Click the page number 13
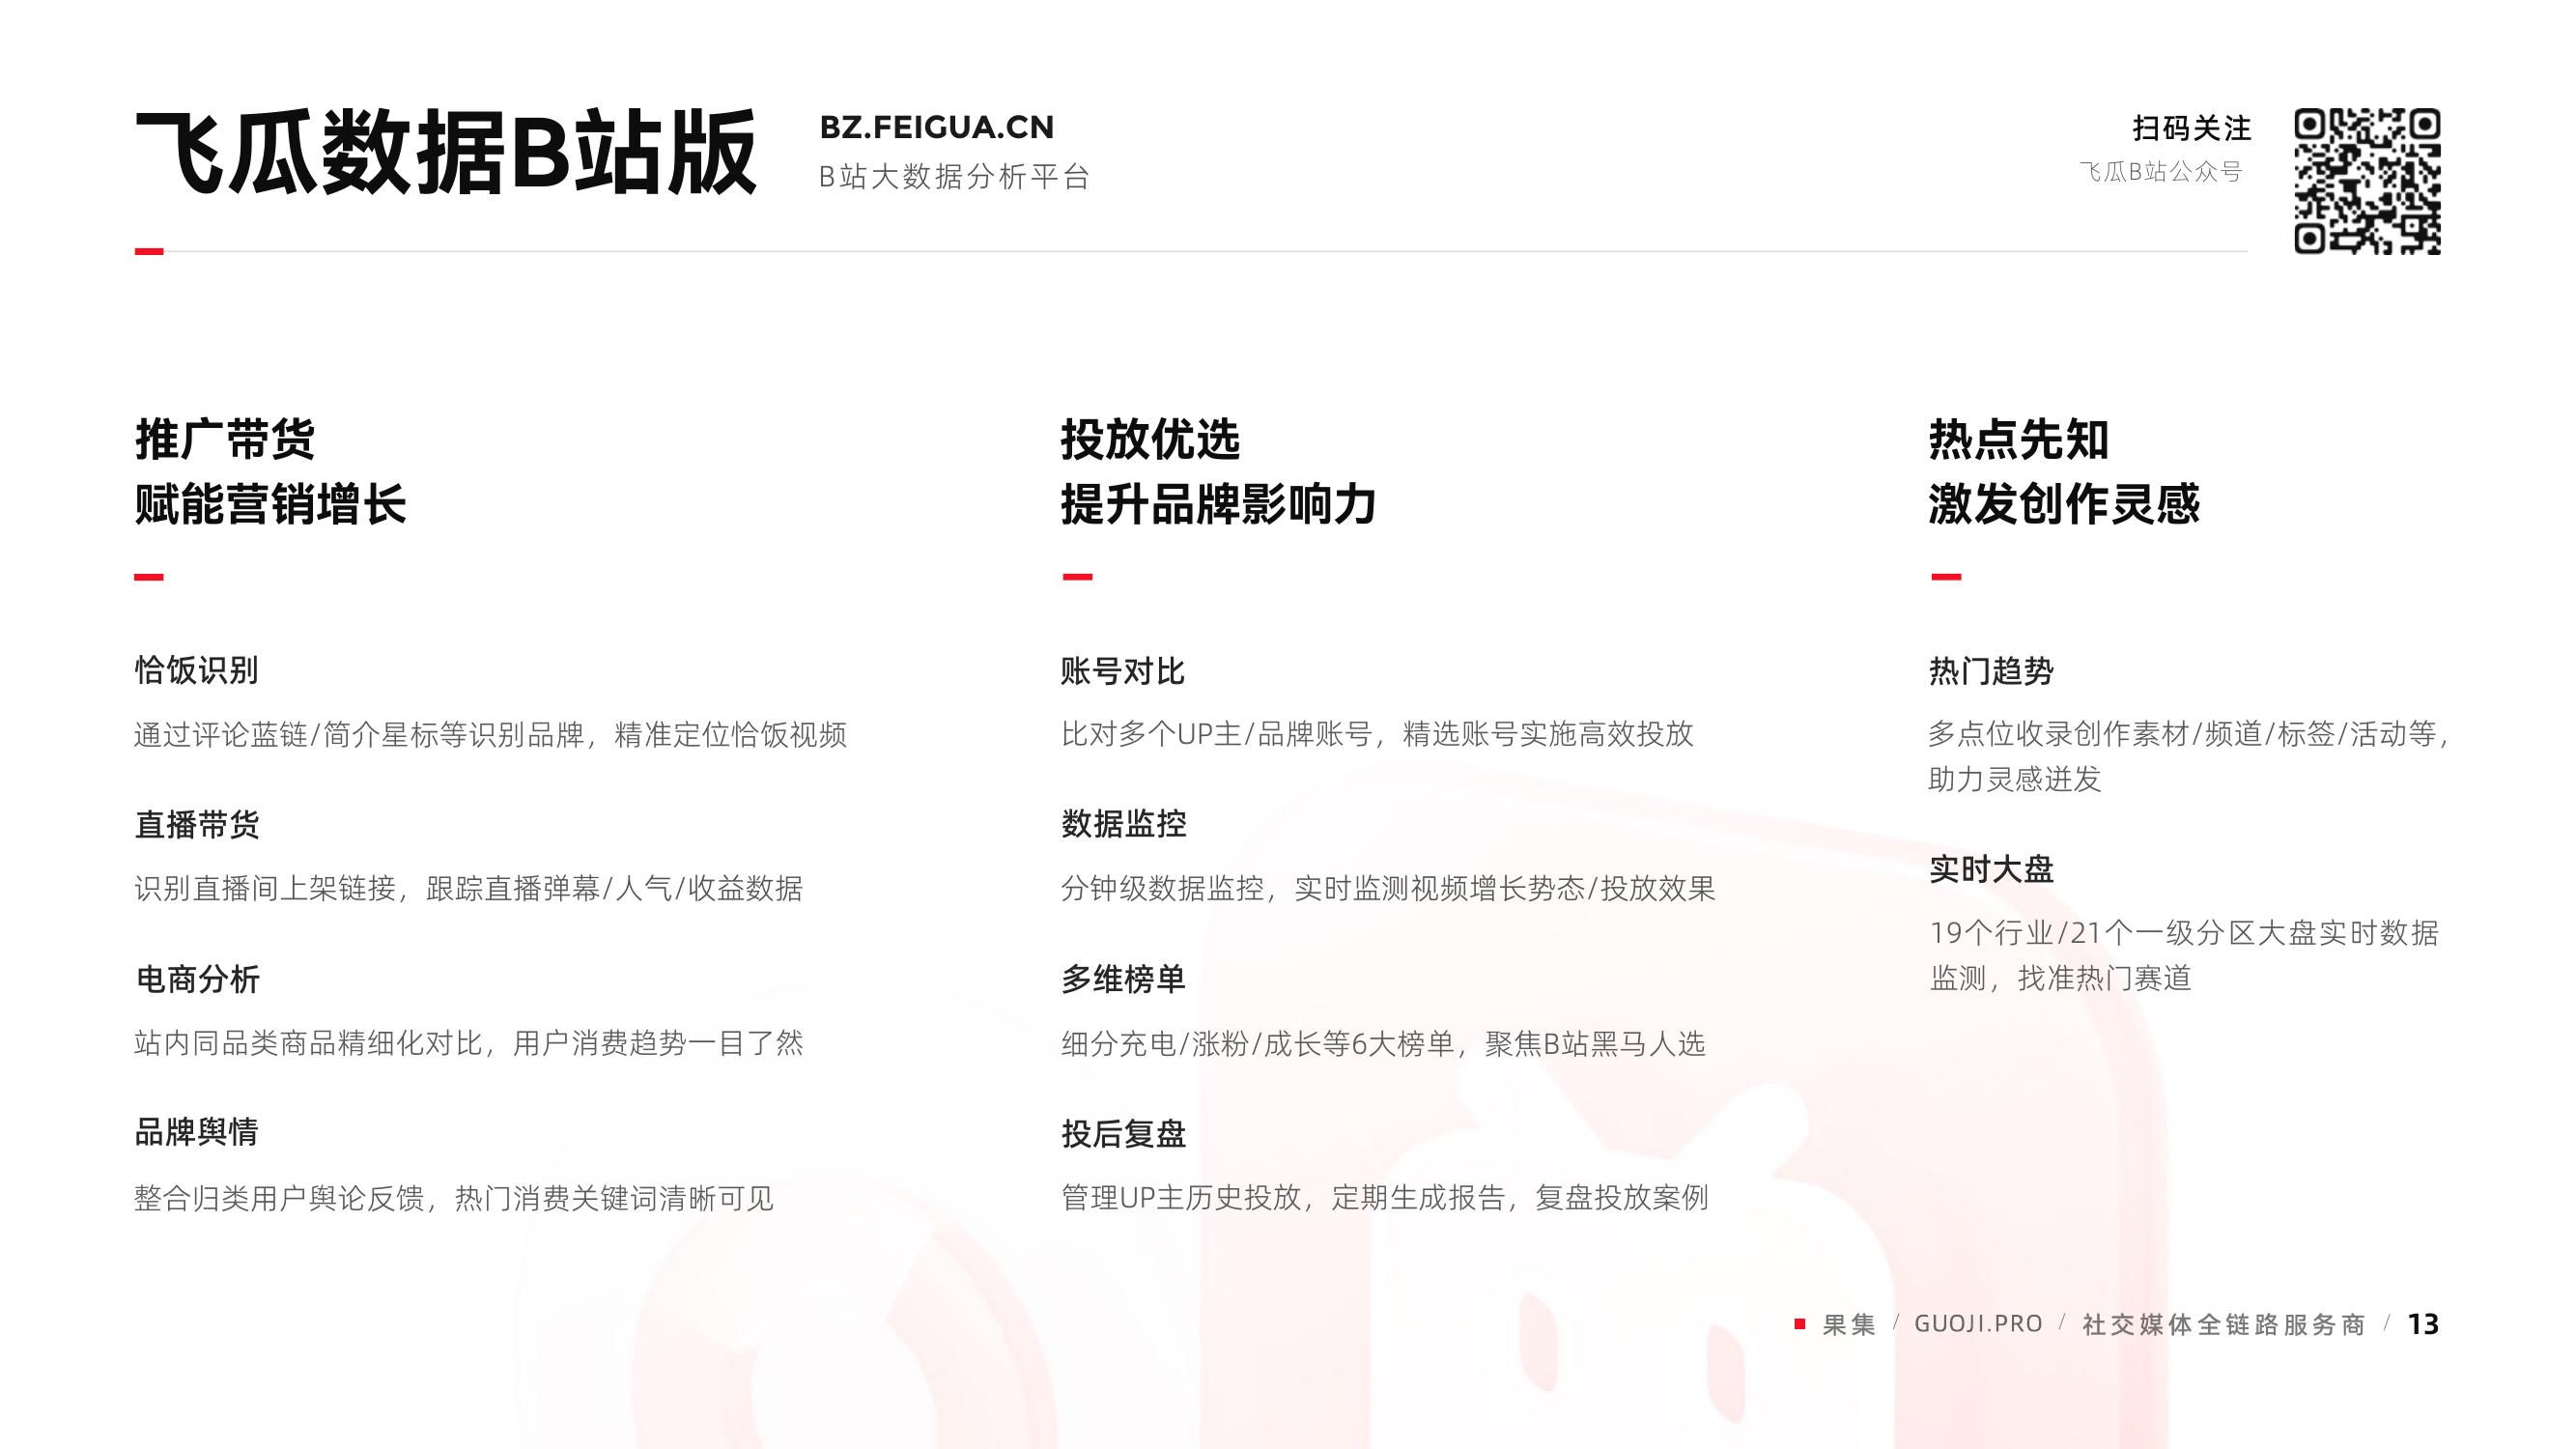The image size is (2576, 1449). point(2423,1324)
